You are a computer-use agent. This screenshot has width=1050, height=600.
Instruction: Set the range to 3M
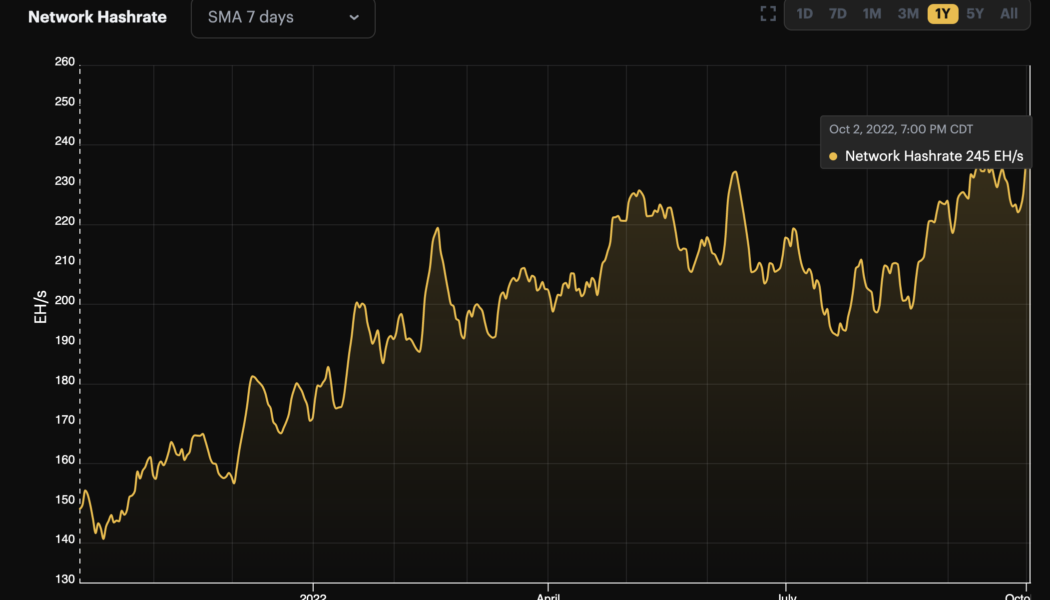(908, 14)
